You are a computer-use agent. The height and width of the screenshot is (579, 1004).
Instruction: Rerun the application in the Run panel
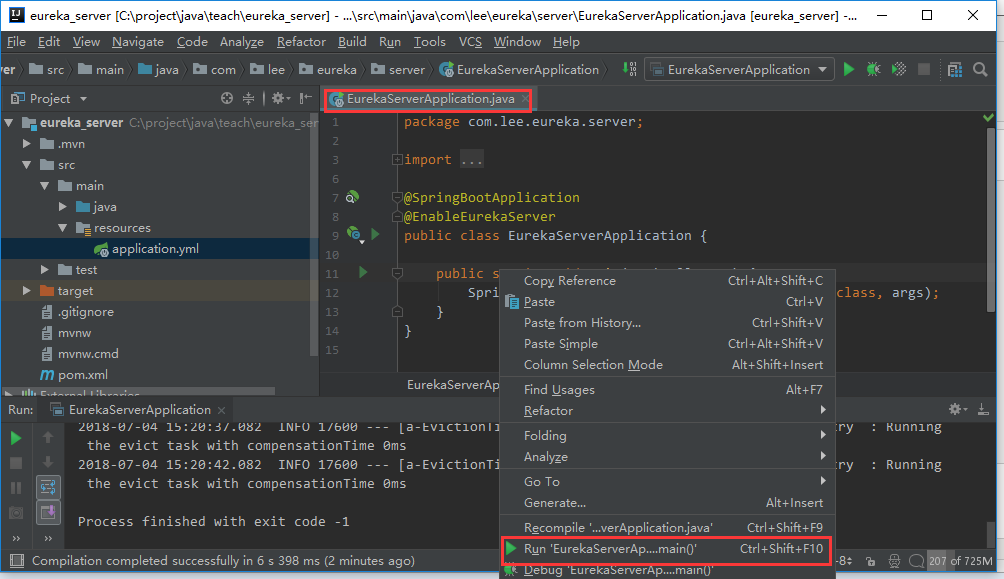pyautogui.click(x=16, y=438)
